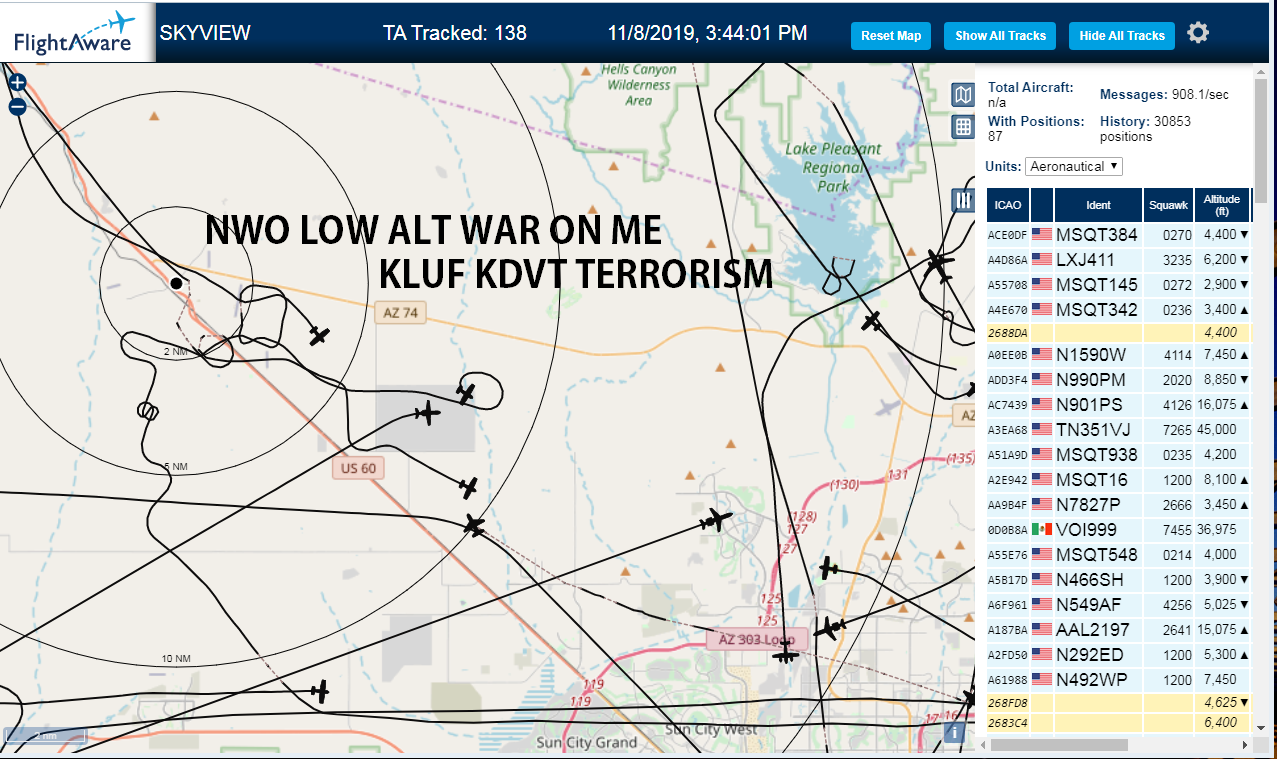Sort table by Squawk column header
This screenshot has height=759, width=1277.
(1168, 205)
